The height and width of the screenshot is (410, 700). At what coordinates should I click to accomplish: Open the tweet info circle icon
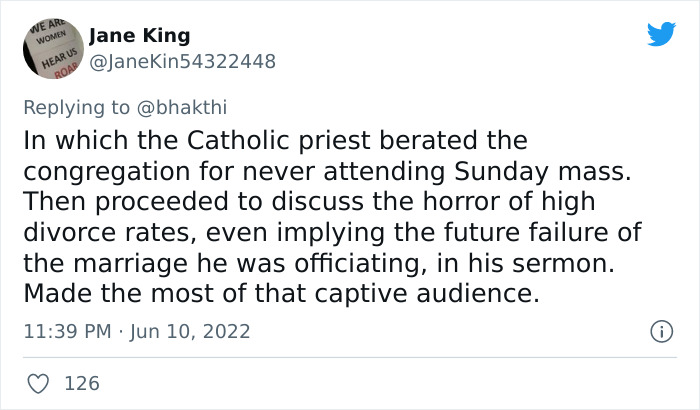[660, 331]
